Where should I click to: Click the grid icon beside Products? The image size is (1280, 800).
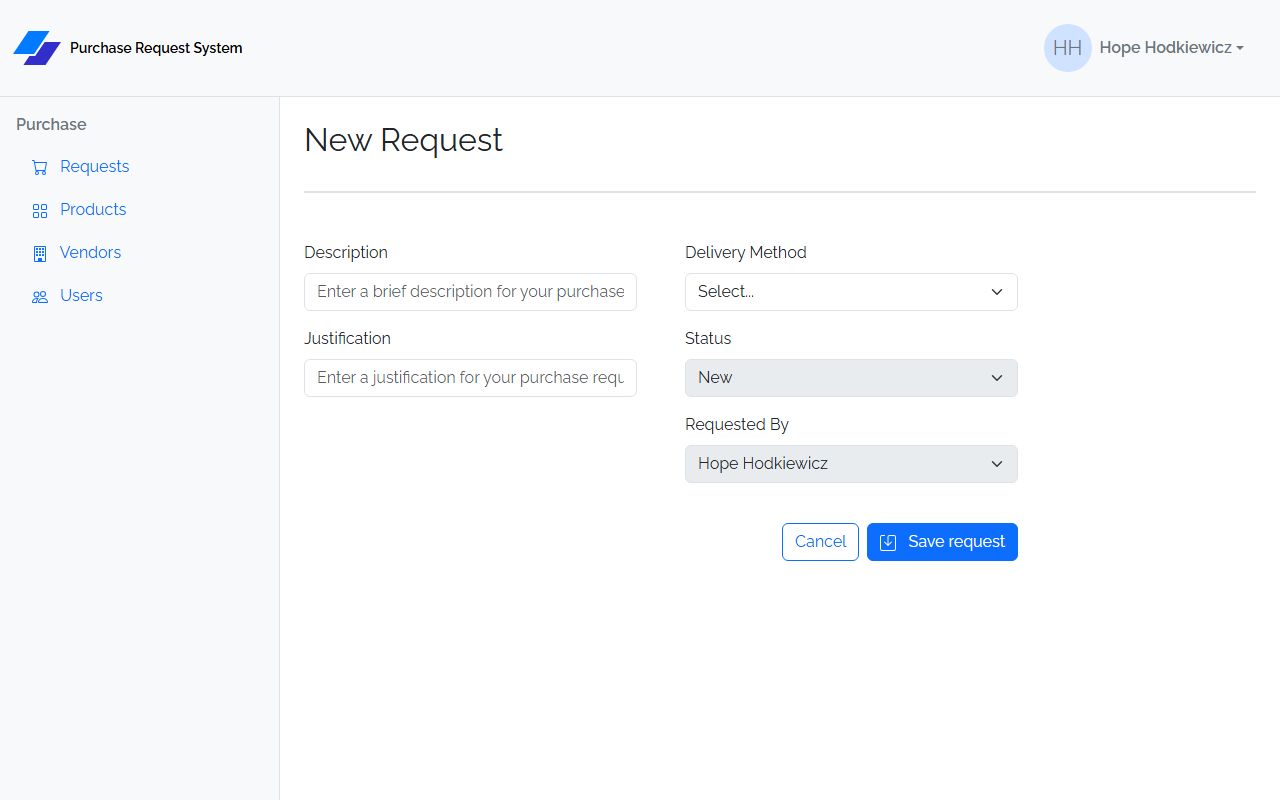tap(40, 211)
